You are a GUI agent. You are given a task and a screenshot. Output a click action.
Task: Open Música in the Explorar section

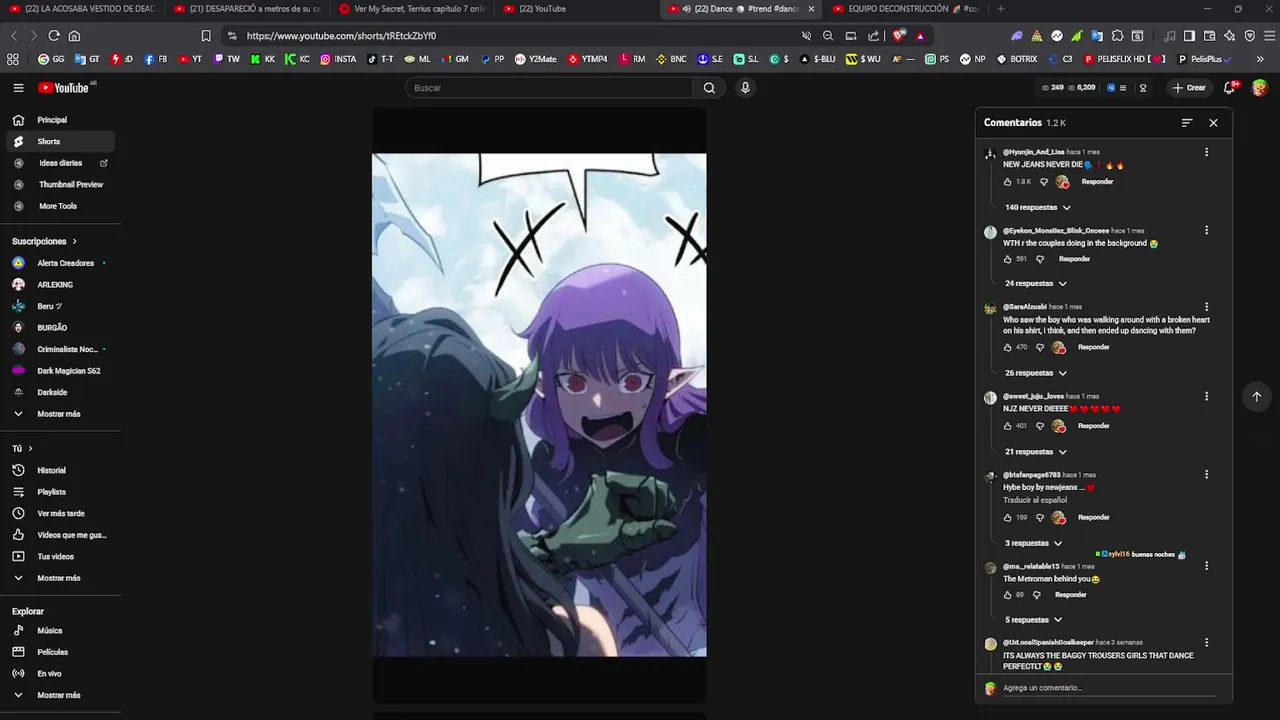tap(58, 631)
